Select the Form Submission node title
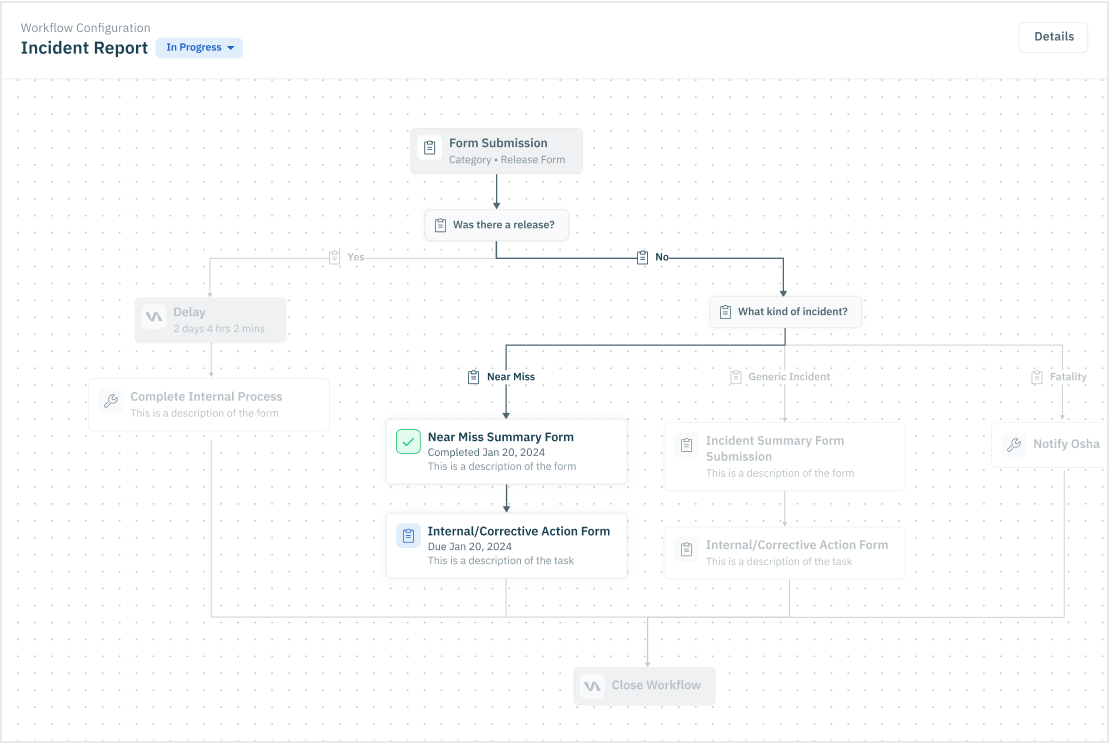1109x743 pixels. (498, 143)
